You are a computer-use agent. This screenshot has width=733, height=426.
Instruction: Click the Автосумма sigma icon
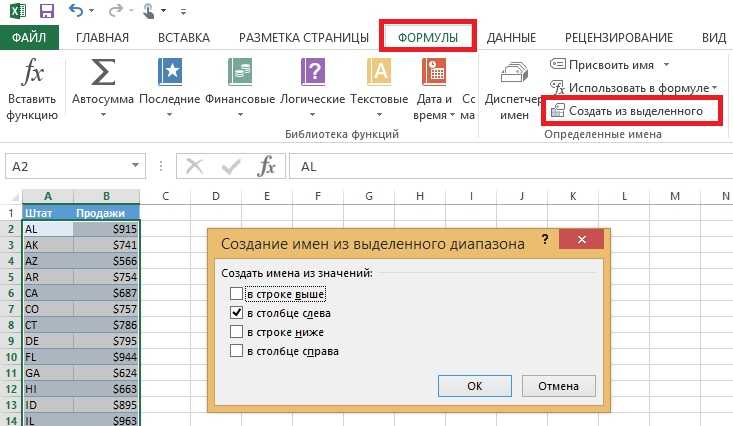103,72
